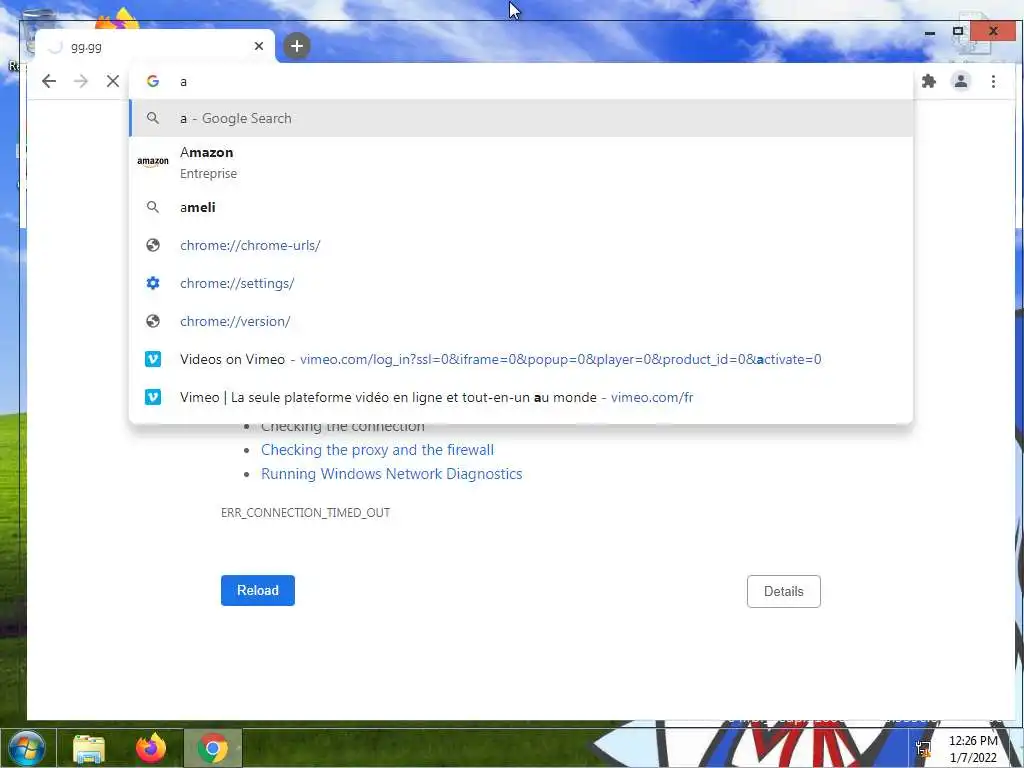This screenshot has height=768, width=1024.
Task: Open a new tab with plus button
Action: point(296,46)
